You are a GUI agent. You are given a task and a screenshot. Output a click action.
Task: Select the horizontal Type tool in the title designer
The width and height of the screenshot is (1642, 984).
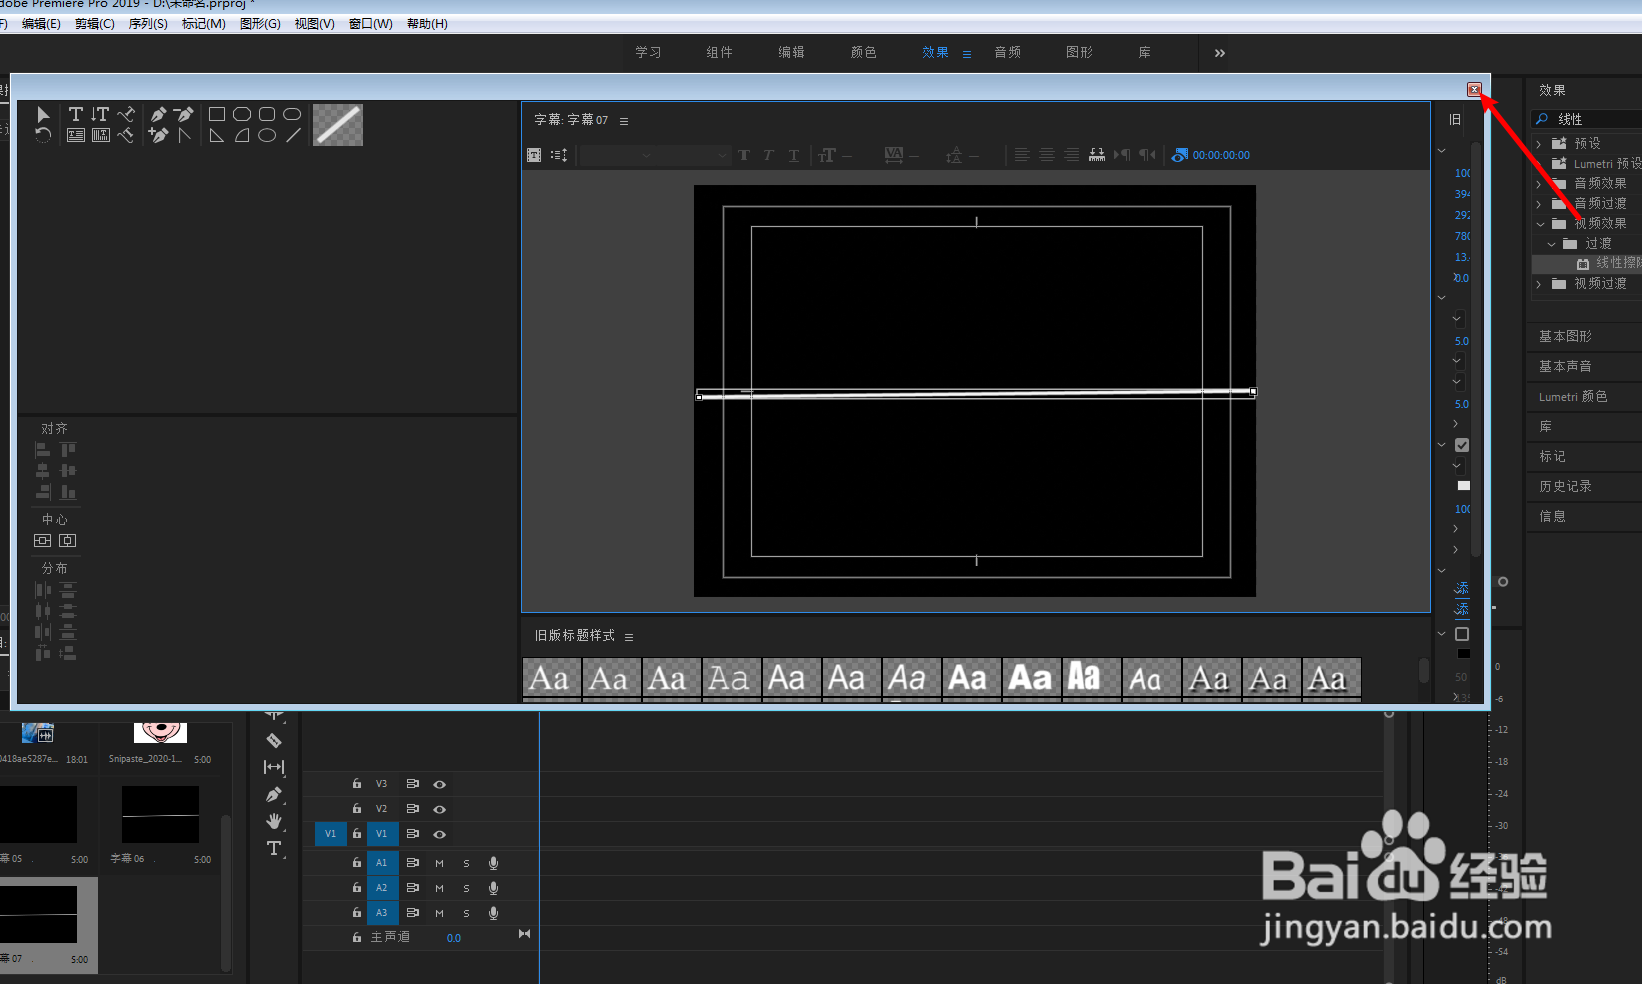tap(75, 115)
